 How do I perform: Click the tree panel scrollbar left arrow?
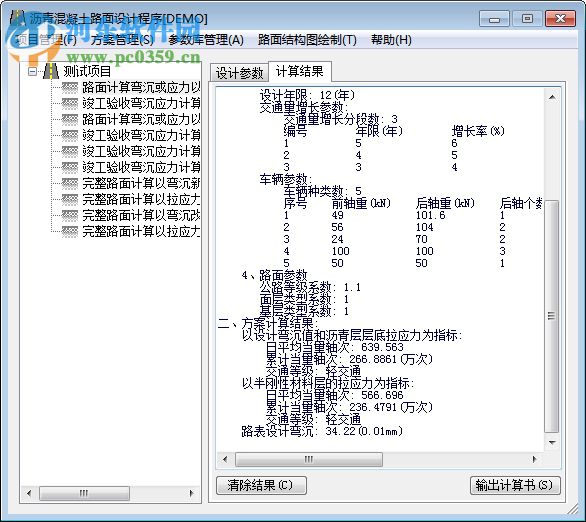(x=29, y=493)
